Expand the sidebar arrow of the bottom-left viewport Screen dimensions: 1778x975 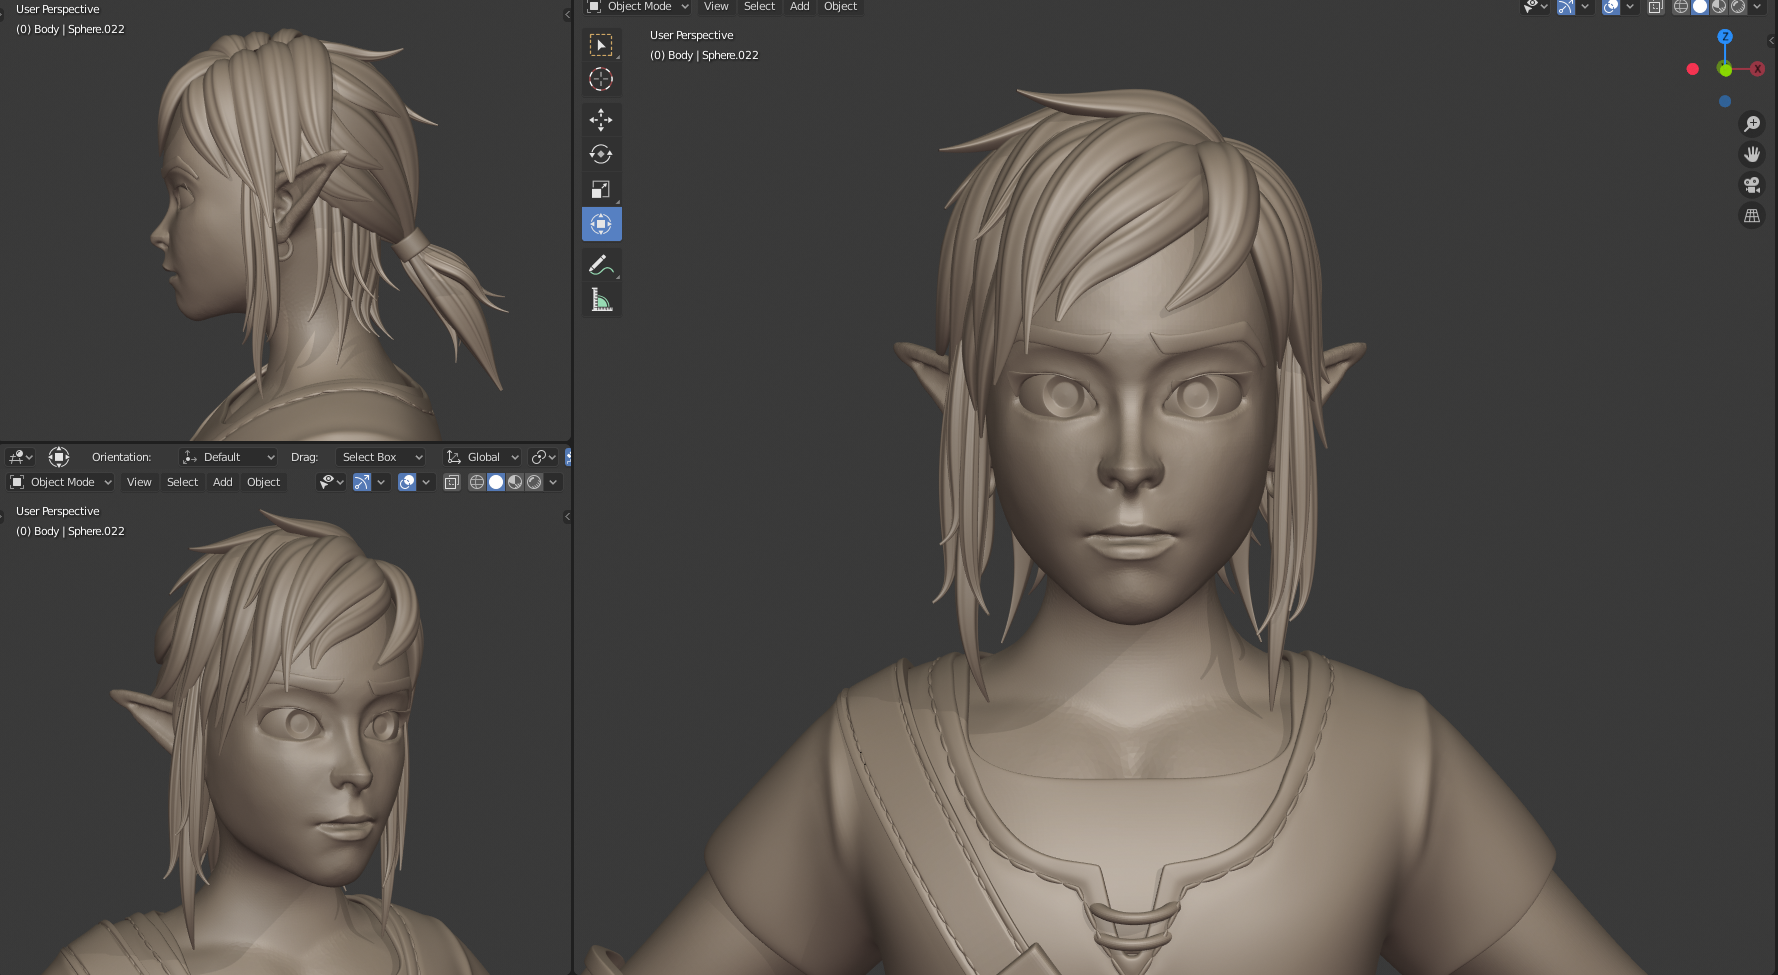[x=567, y=516]
